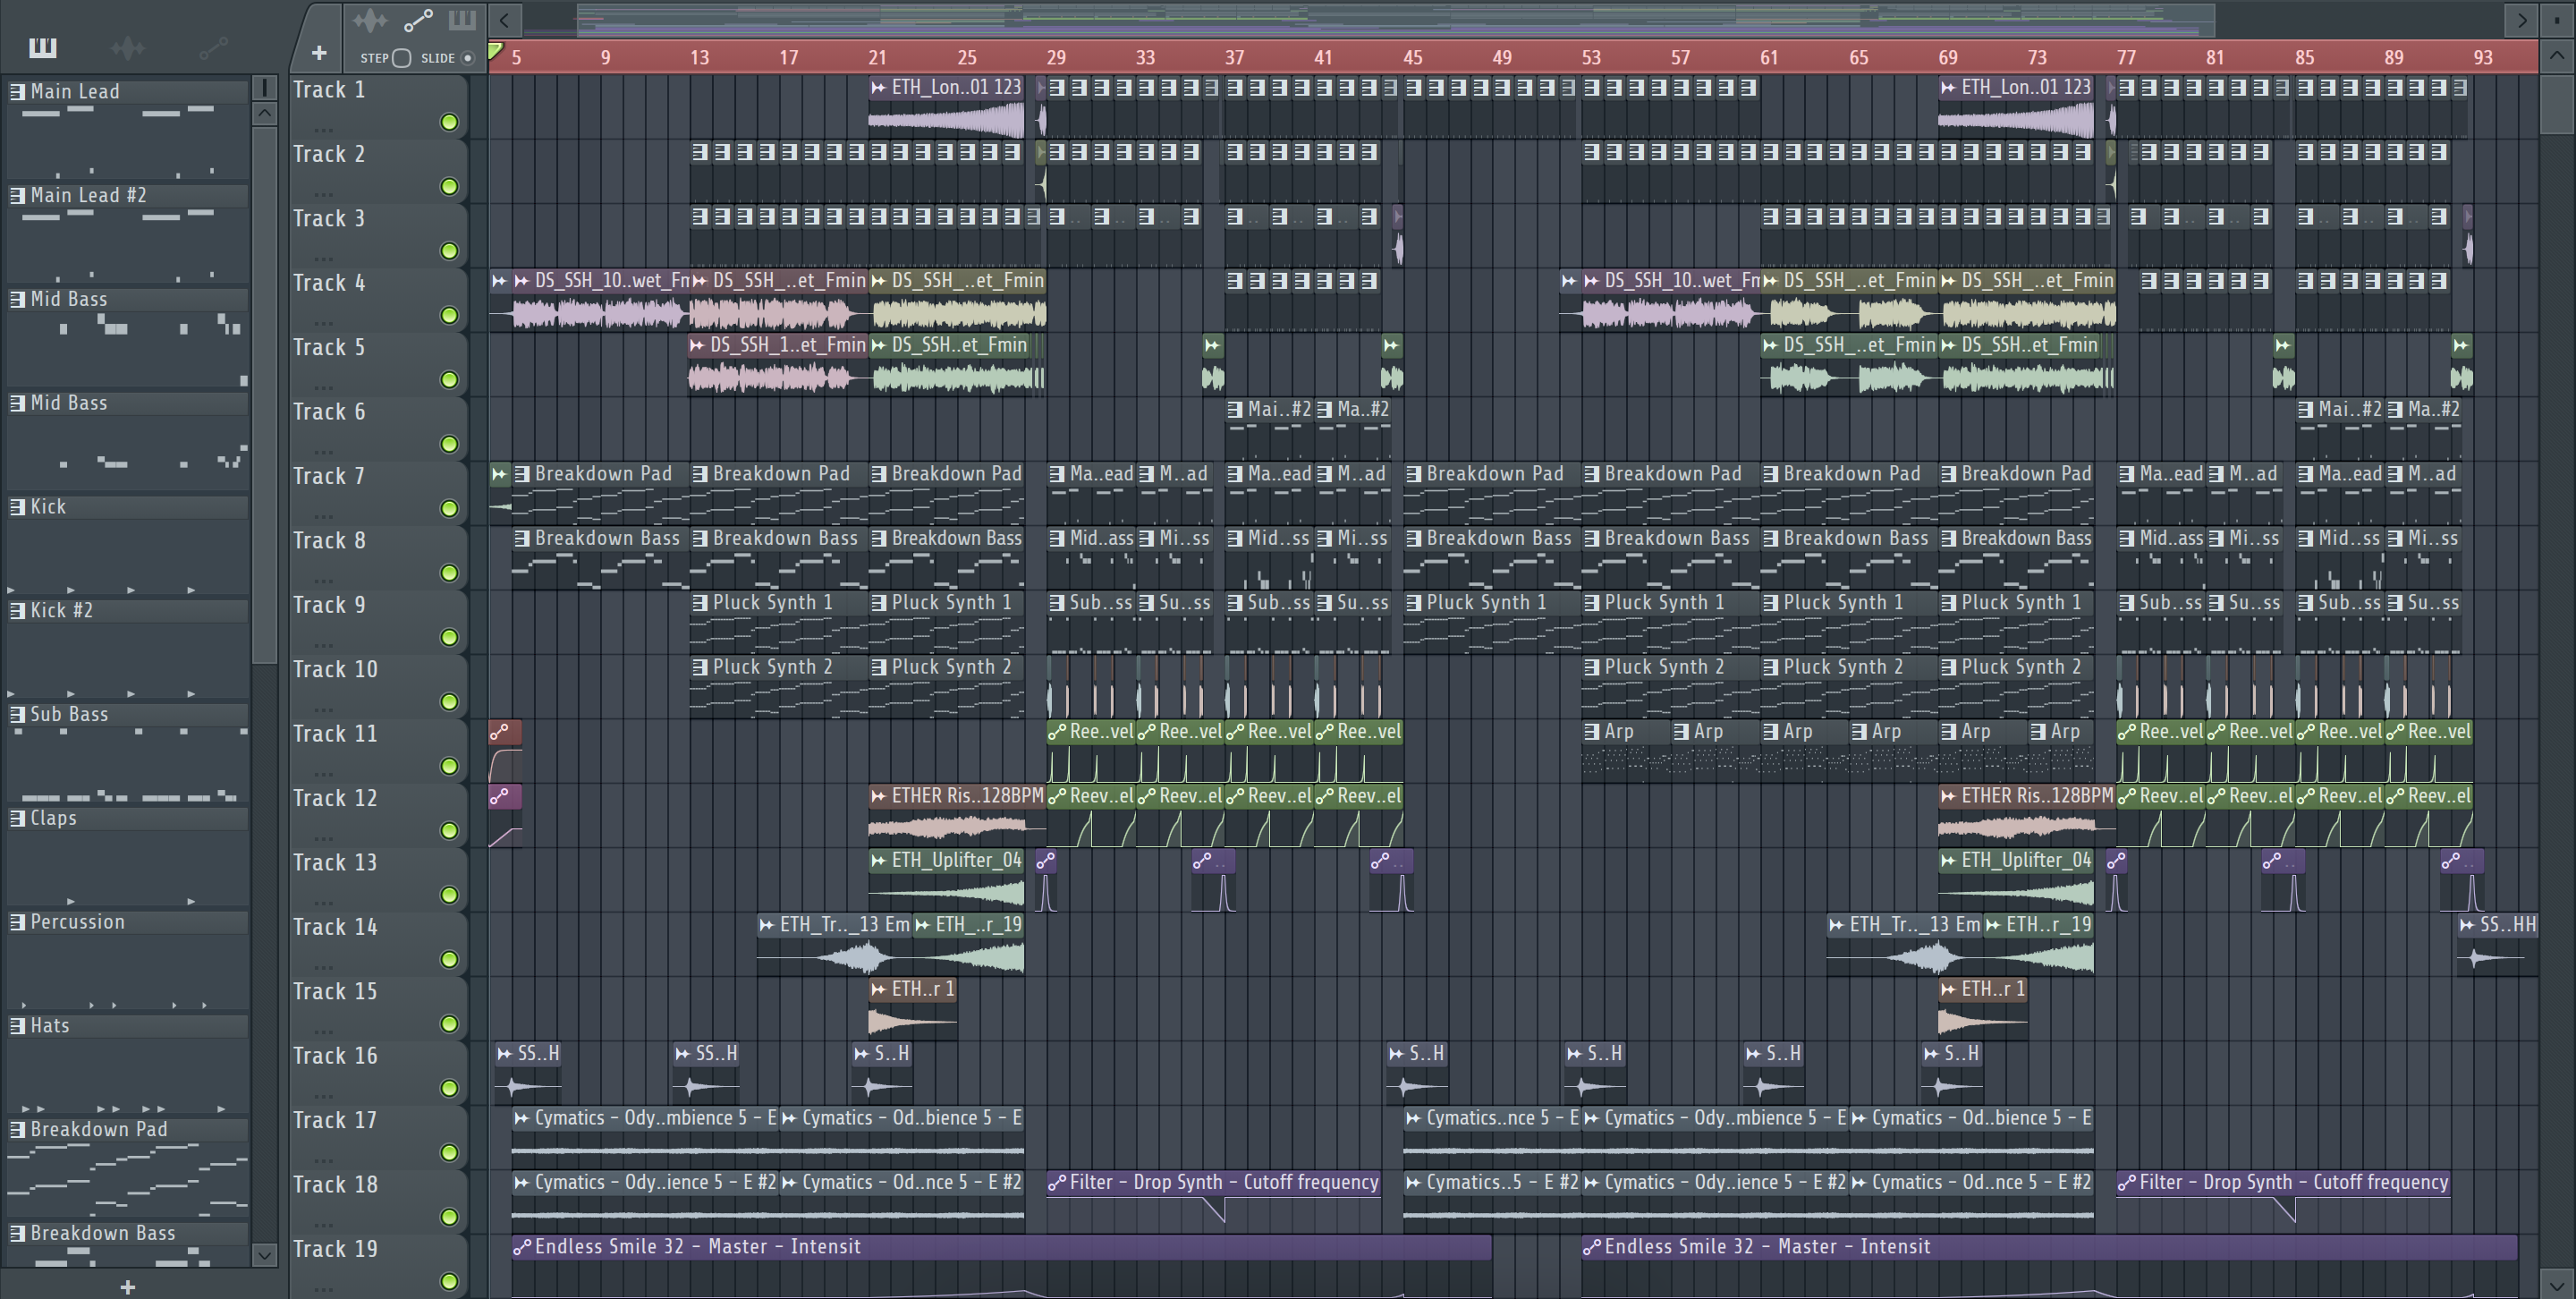Select the automation icon in playlist header
Screen dimensions: 2576x1299
click(x=418, y=20)
